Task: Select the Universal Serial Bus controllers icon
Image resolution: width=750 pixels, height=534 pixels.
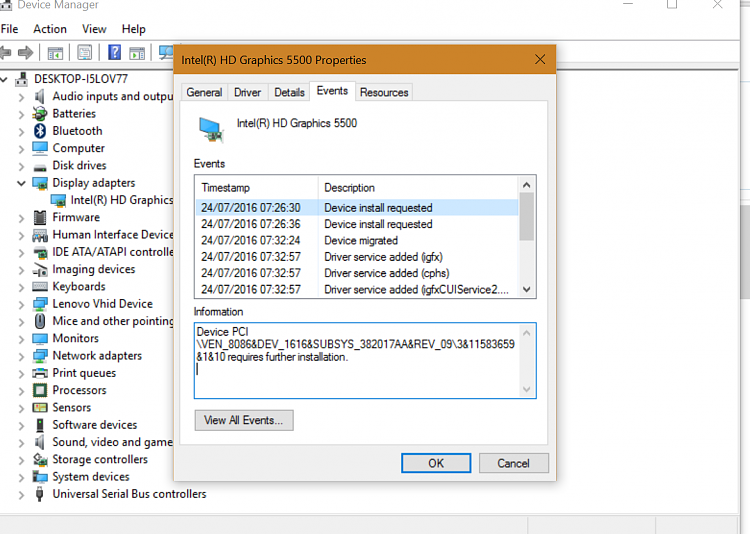Action: coord(40,494)
